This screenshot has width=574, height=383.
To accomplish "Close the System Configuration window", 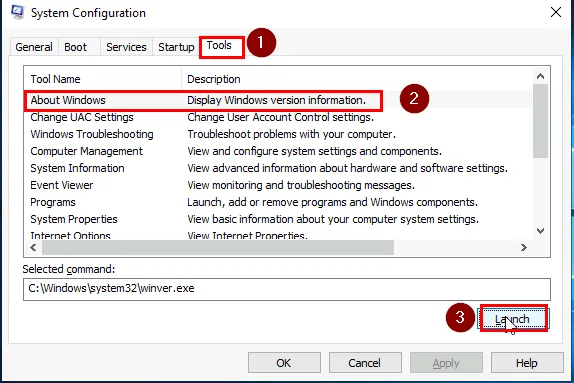I will [x=556, y=12].
